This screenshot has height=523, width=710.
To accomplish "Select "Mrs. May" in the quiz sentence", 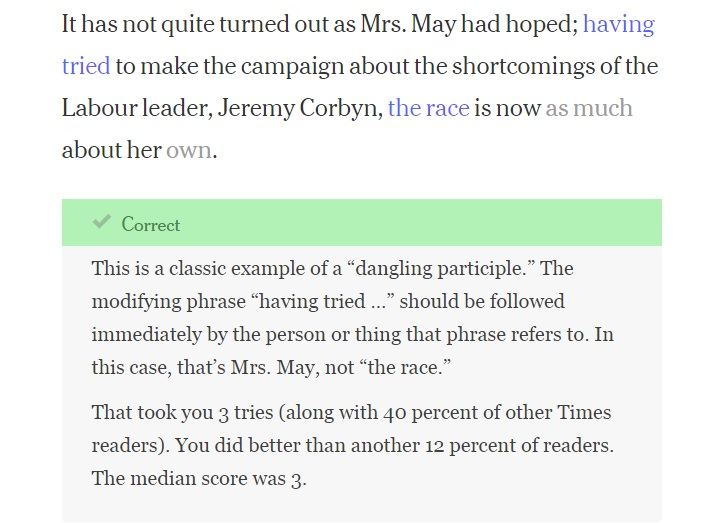I will click(x=408, y=24).
